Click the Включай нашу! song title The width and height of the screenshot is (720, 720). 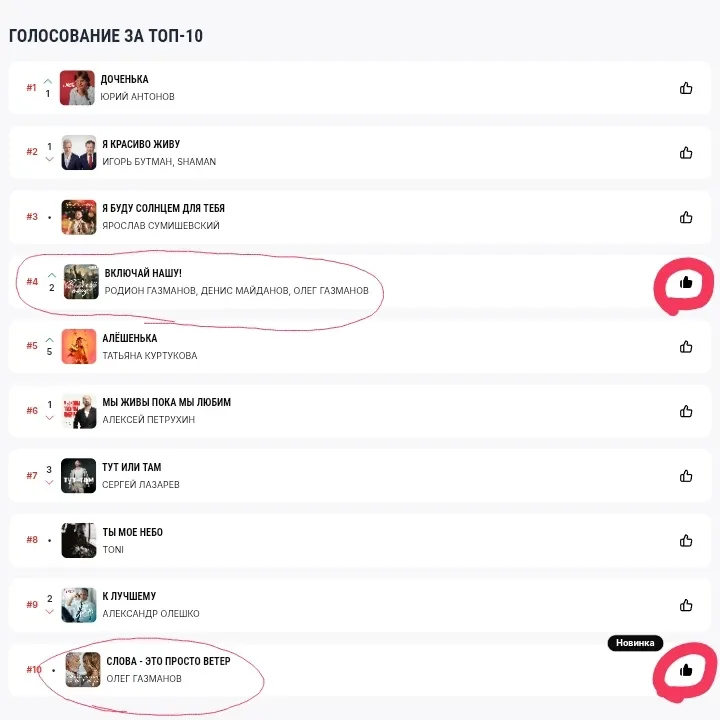click(x=143, y=273)
